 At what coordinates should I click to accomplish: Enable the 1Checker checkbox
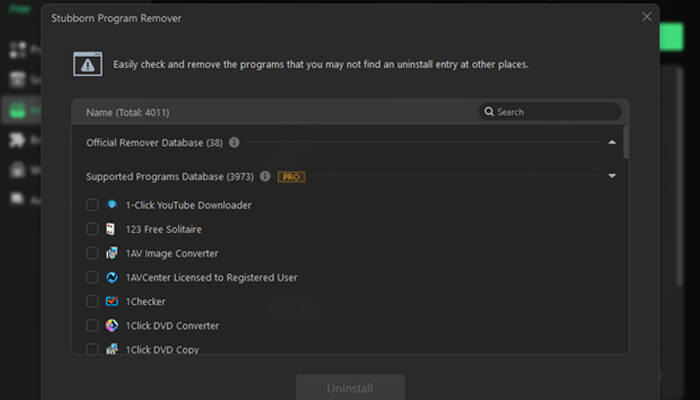pos(92,301)
